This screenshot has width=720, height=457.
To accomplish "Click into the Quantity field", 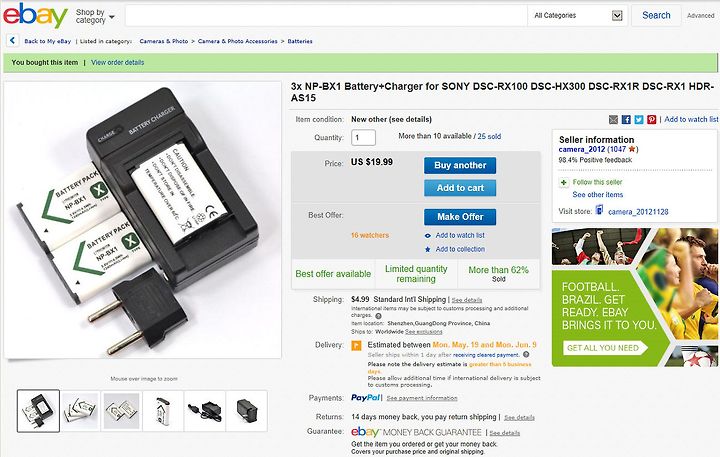I will (x=363, y=137).
